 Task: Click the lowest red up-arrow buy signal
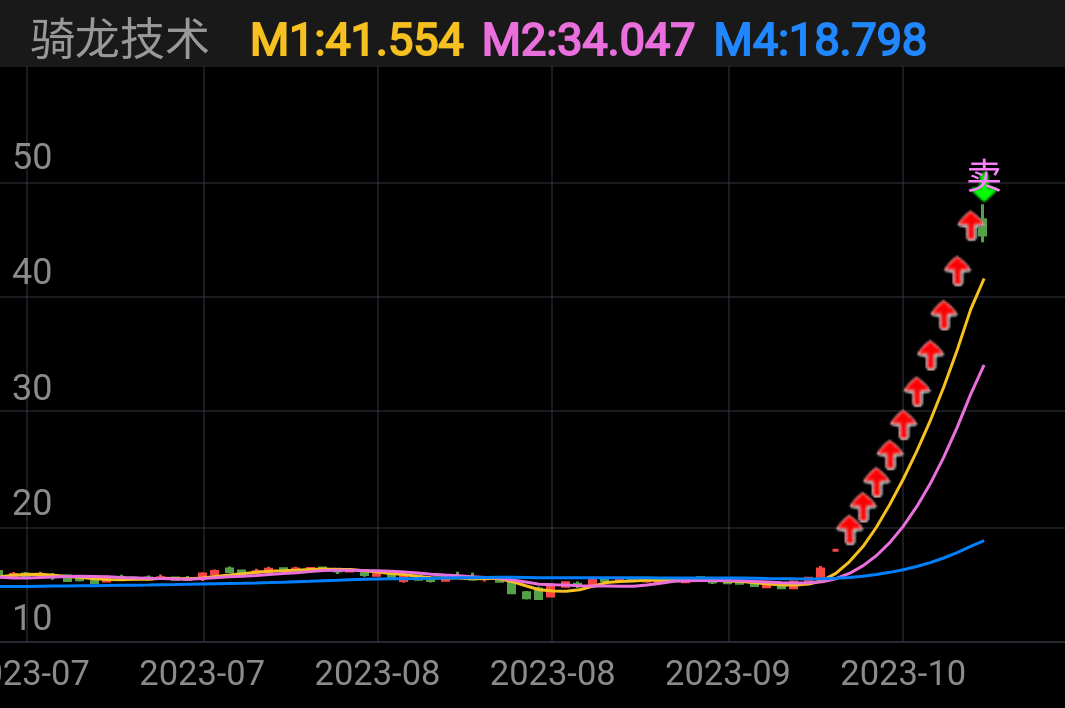tap(849, 529)
